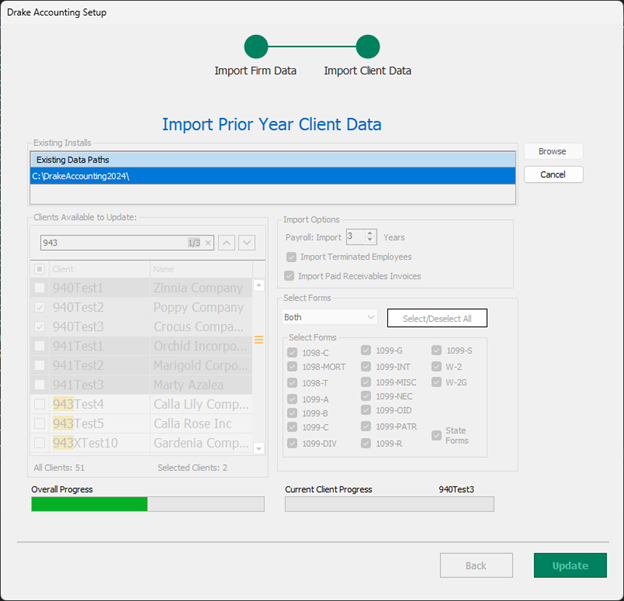Click the Back button
Screen dimensions: 624x601
click(x=476, y=566)
